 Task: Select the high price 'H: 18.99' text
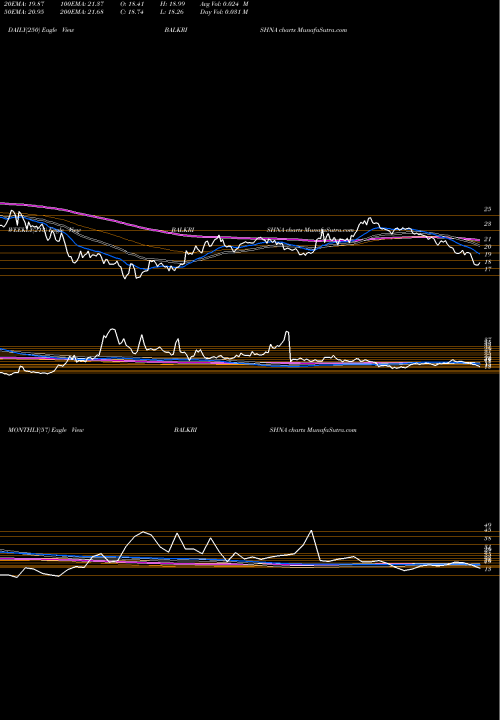[x=172, y=4]
